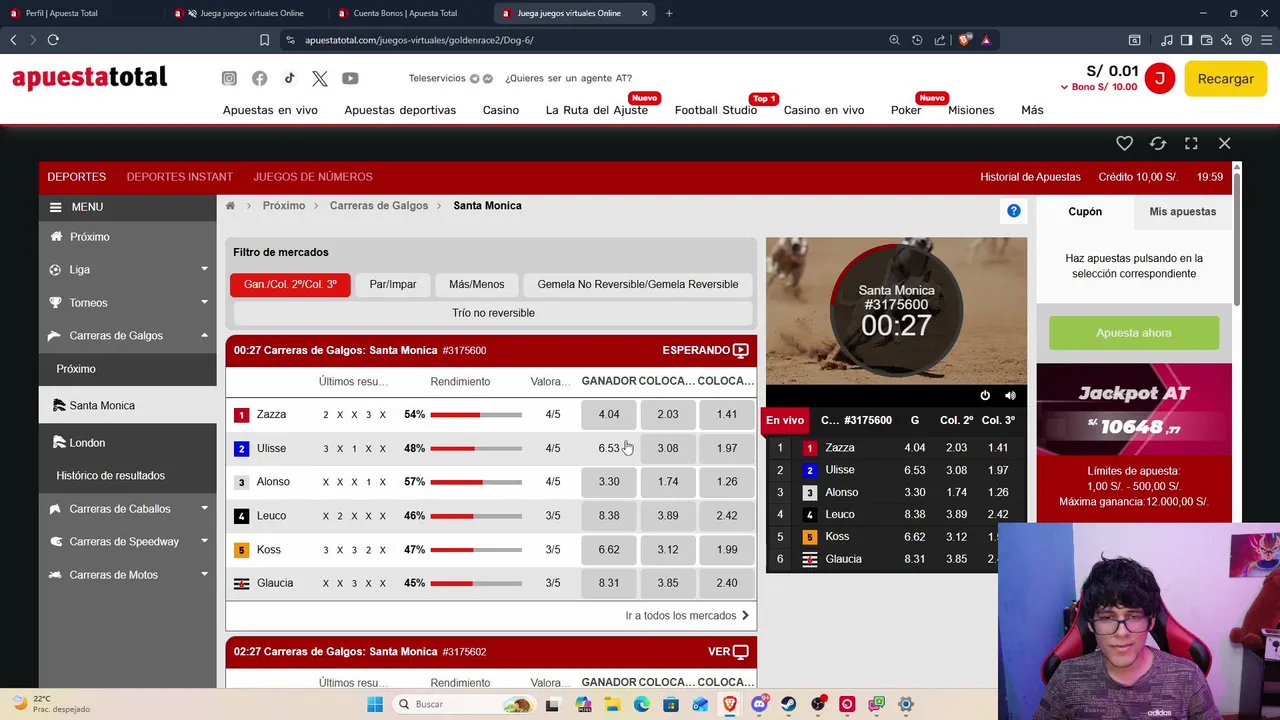Select Gemela No Reversible/Gemela Reversible filter
Viewport: 1280px width, 720px height.
pyautogui.click(x=638, y=285)
